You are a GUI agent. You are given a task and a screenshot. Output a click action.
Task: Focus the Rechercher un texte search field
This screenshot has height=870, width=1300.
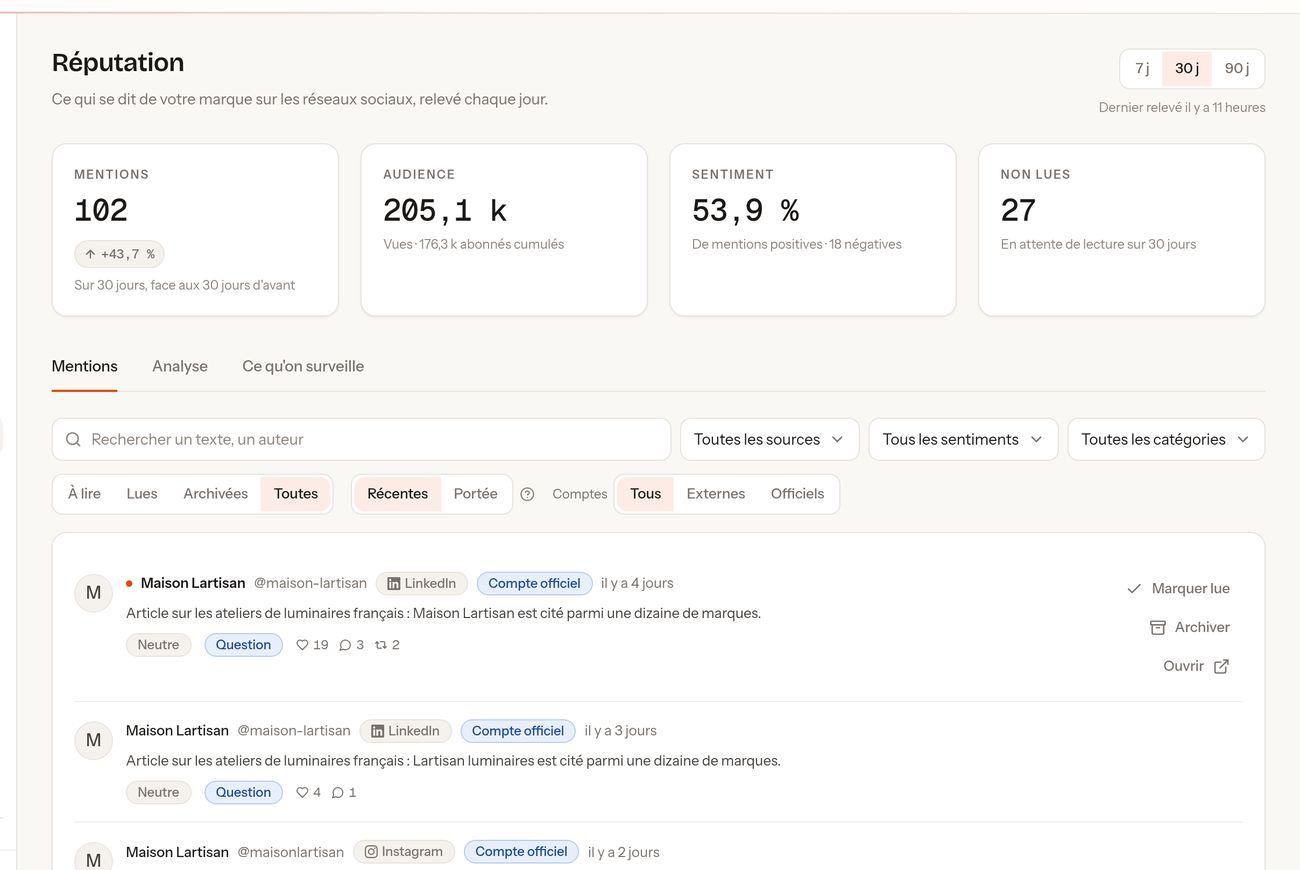(x=361, y=440)
